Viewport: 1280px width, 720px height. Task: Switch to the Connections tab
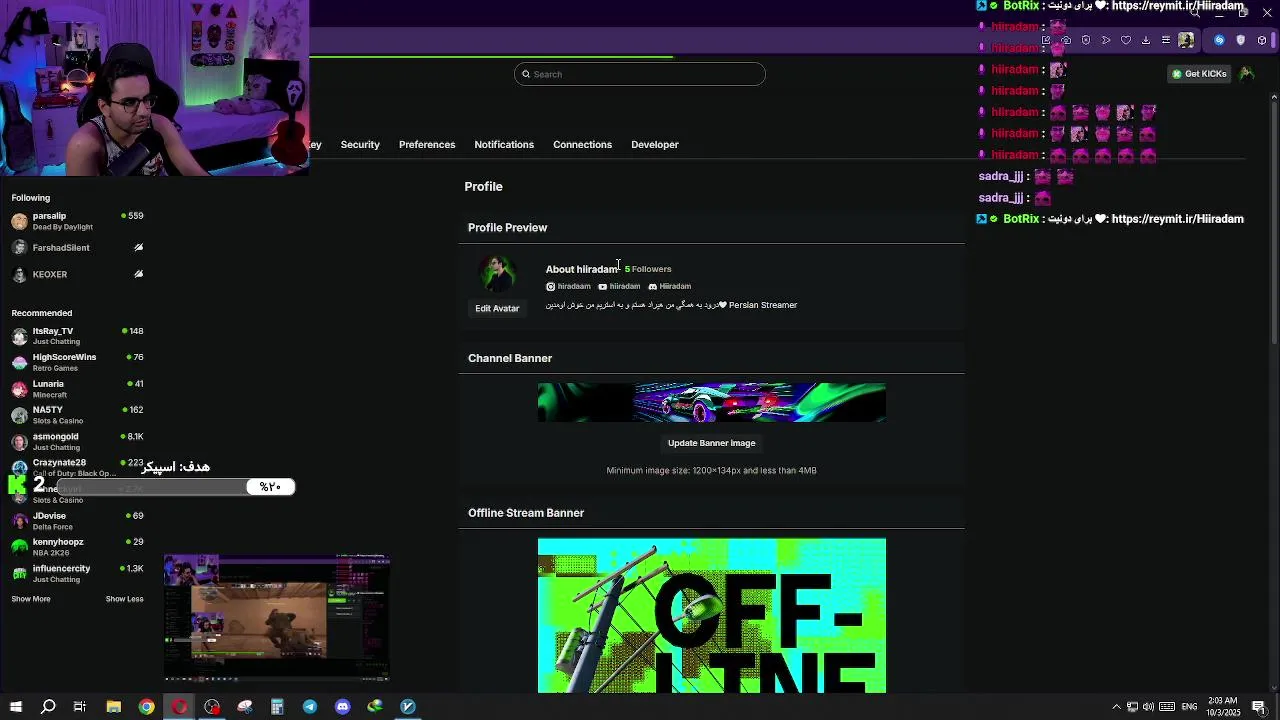(582, 144)
